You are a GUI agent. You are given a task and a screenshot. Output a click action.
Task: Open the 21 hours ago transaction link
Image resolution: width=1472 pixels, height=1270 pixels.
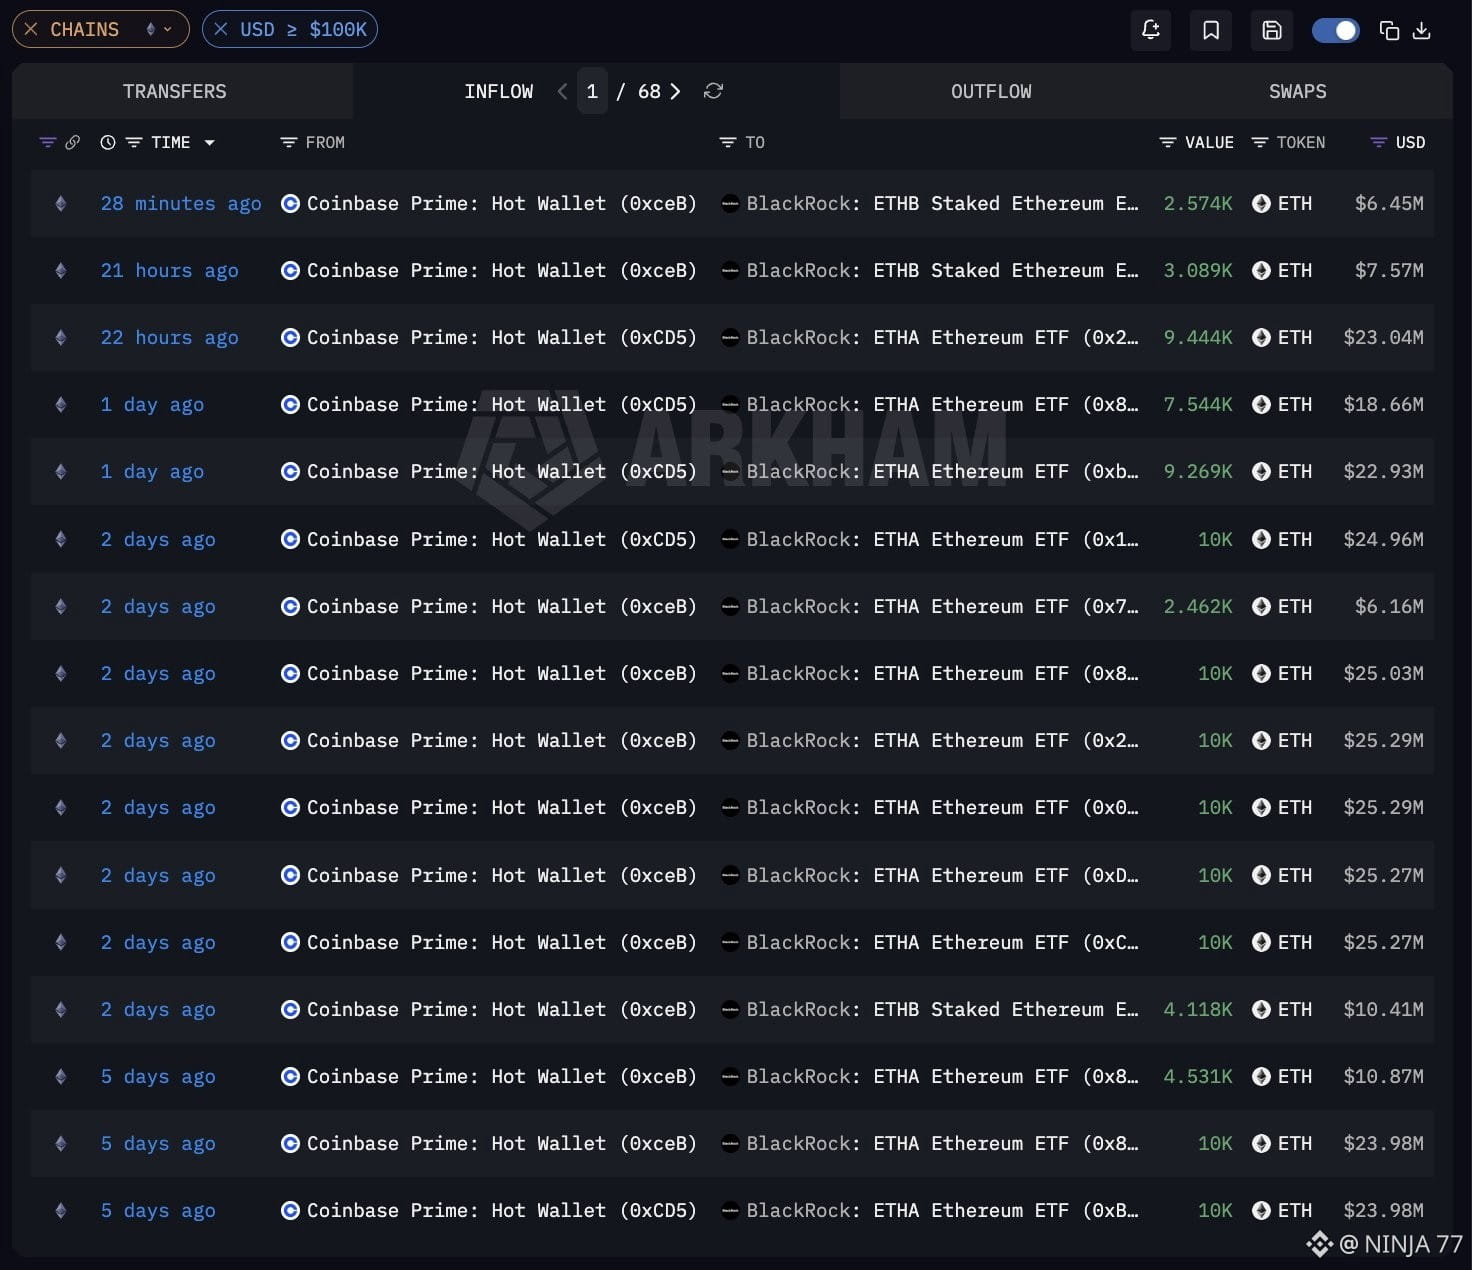[170, 270]
